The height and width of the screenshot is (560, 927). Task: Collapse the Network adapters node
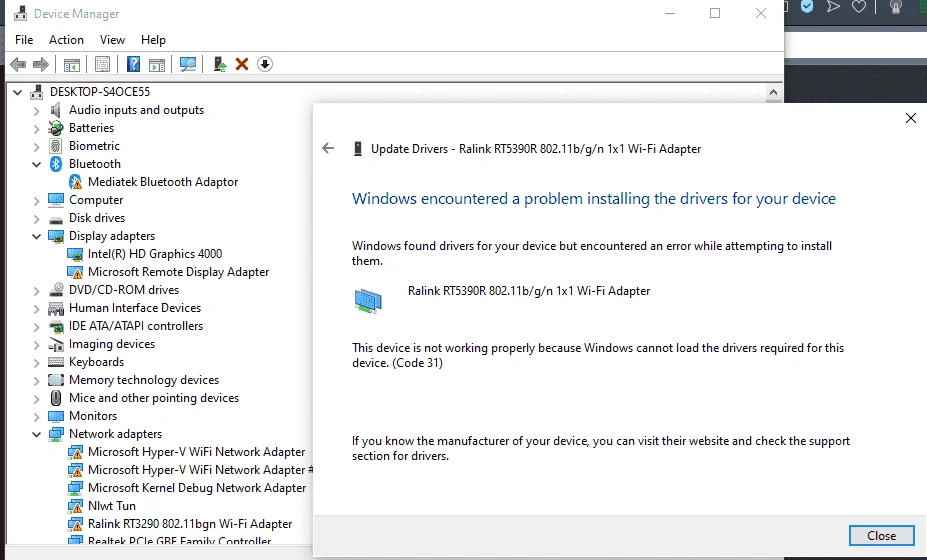[x=37, y=434]
